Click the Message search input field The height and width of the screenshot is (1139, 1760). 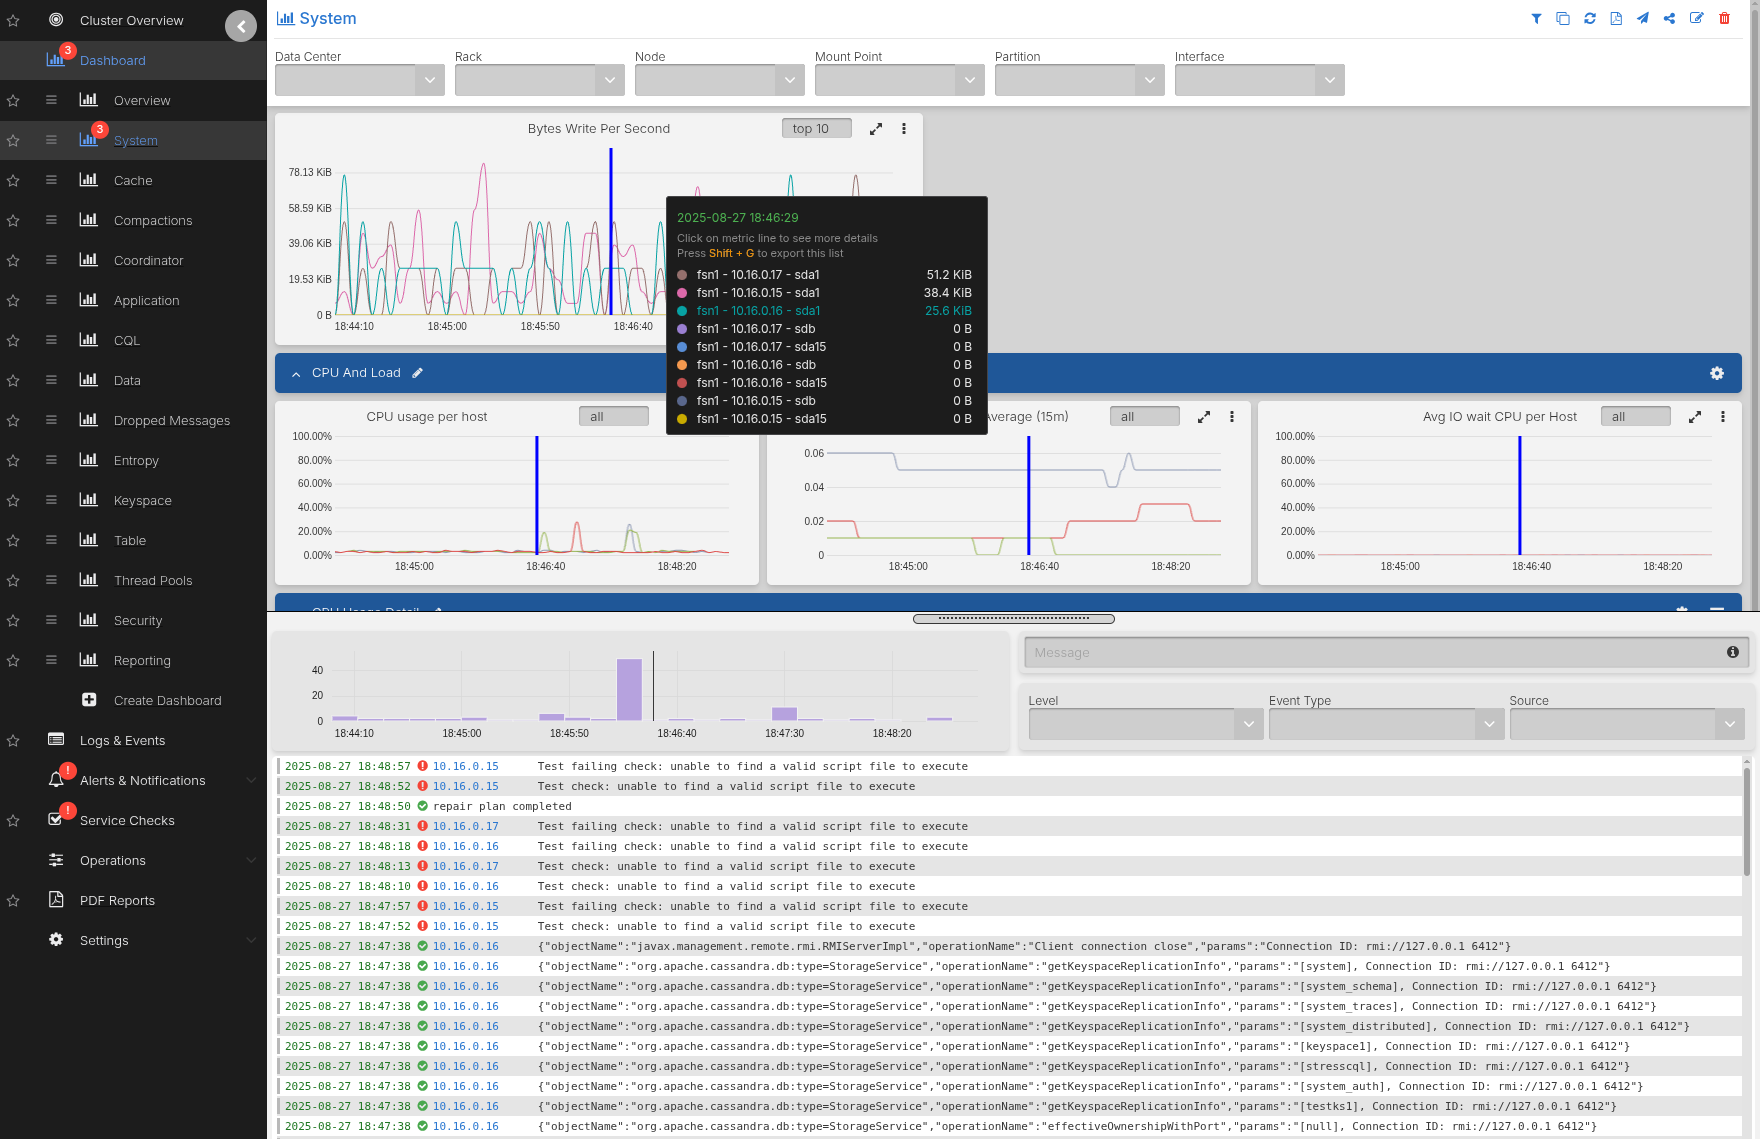coord(1375,653)
